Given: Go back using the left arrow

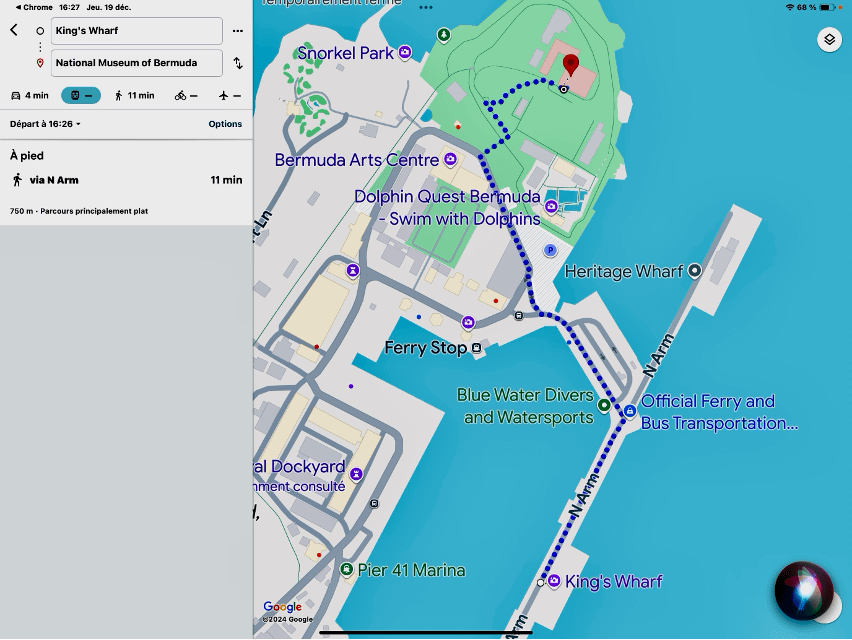Looking at the screenshot, I should tap(14, 30).
